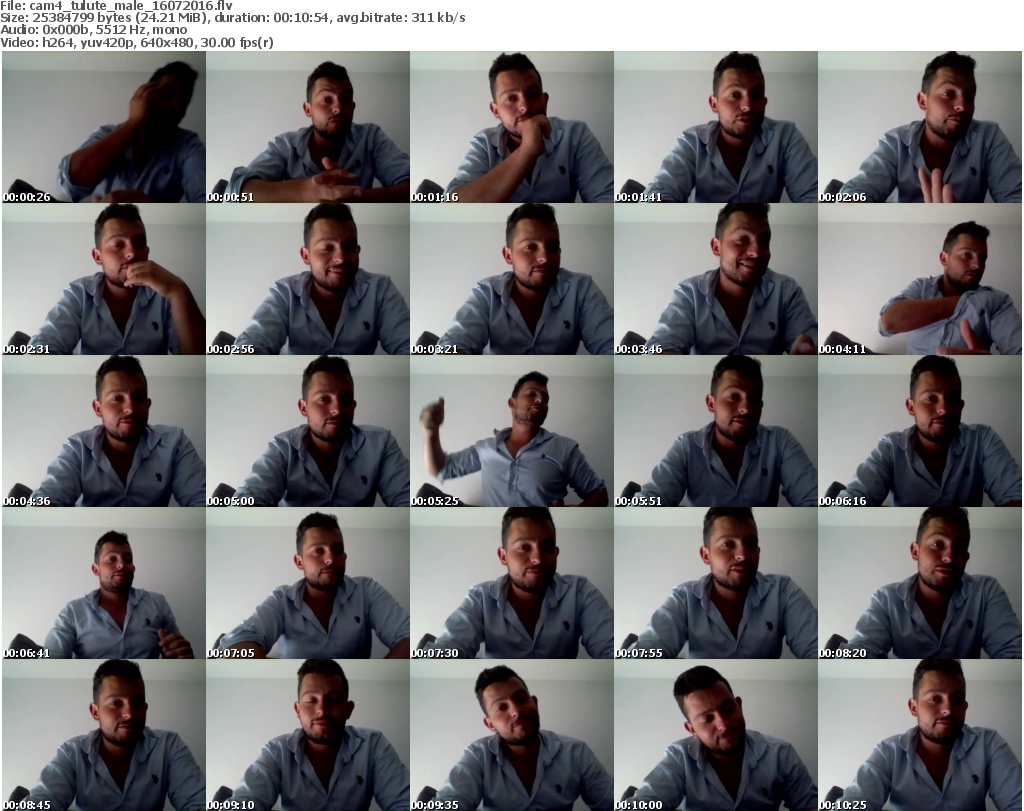The image size is (1024, 811).
Task: Select the thumbnail frame stamped 00:09:10
Action: pyautogui.click(x=308, y=735)
